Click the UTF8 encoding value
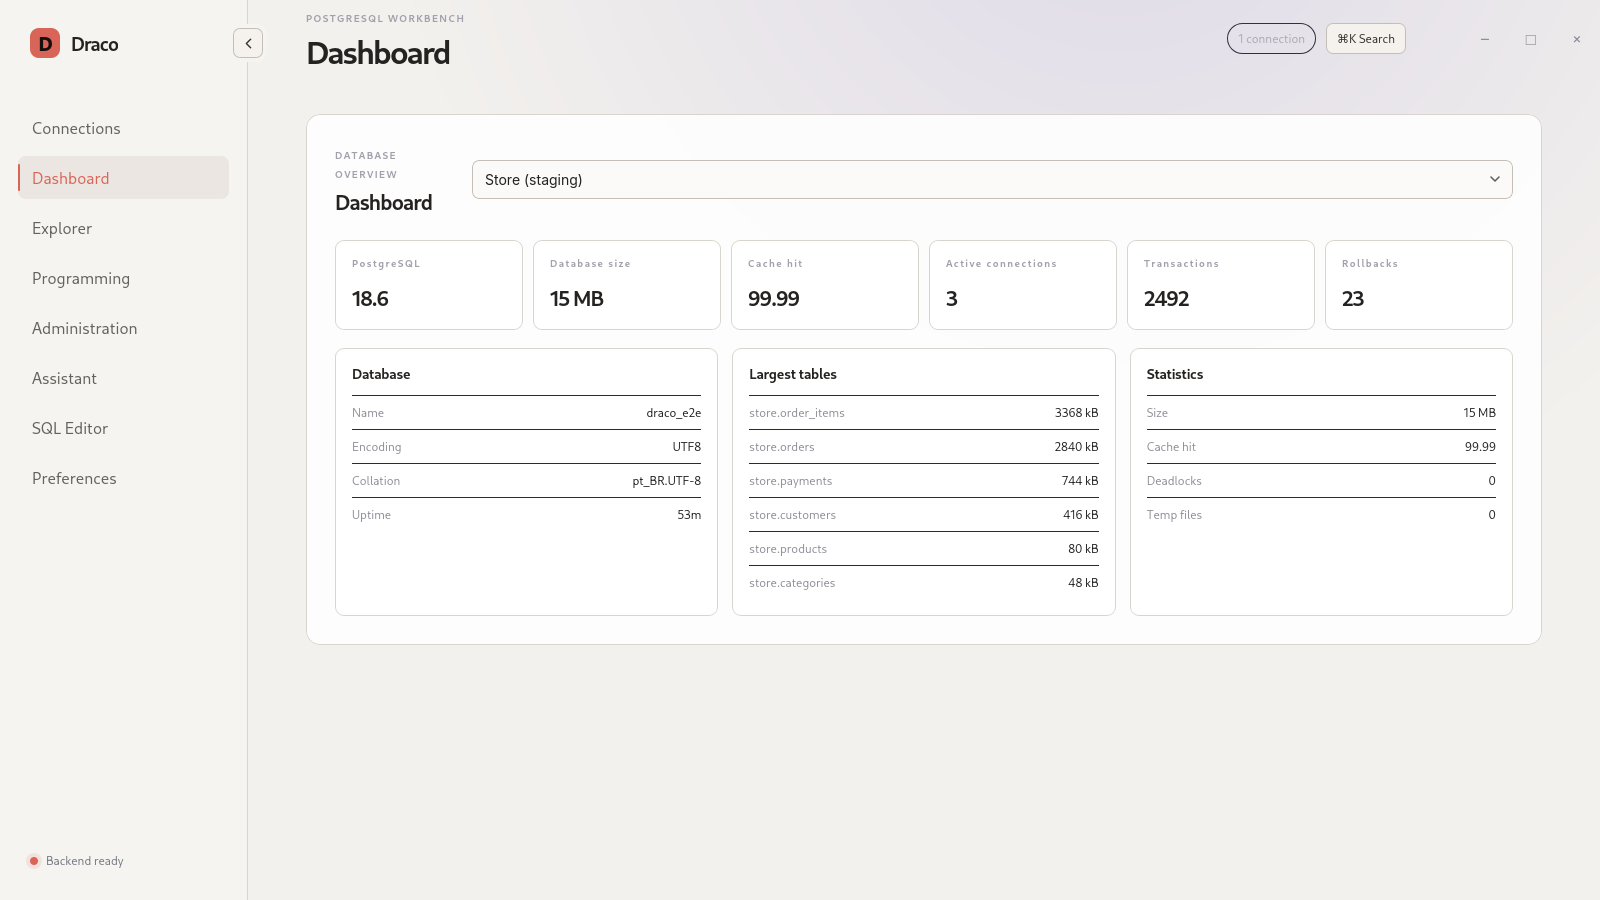This screenshot has width=1600, height=900. pos(687,447)
